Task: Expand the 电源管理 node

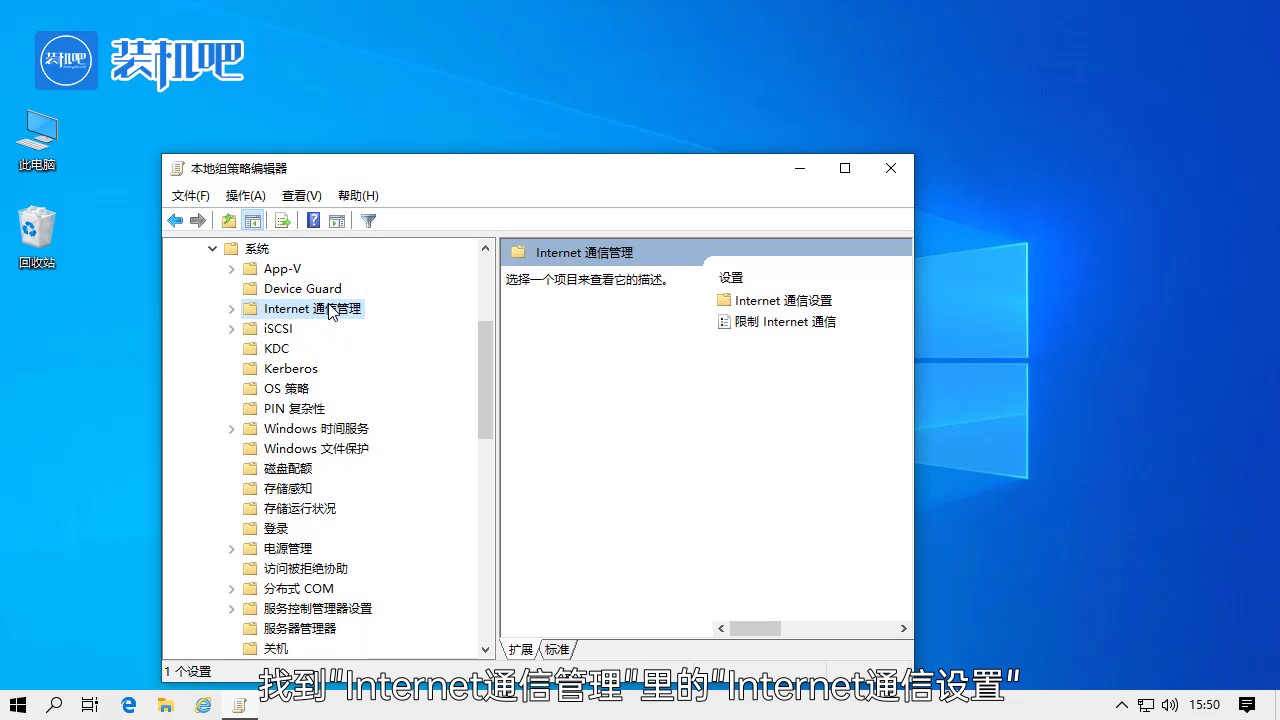Action: tap(232, 548)
